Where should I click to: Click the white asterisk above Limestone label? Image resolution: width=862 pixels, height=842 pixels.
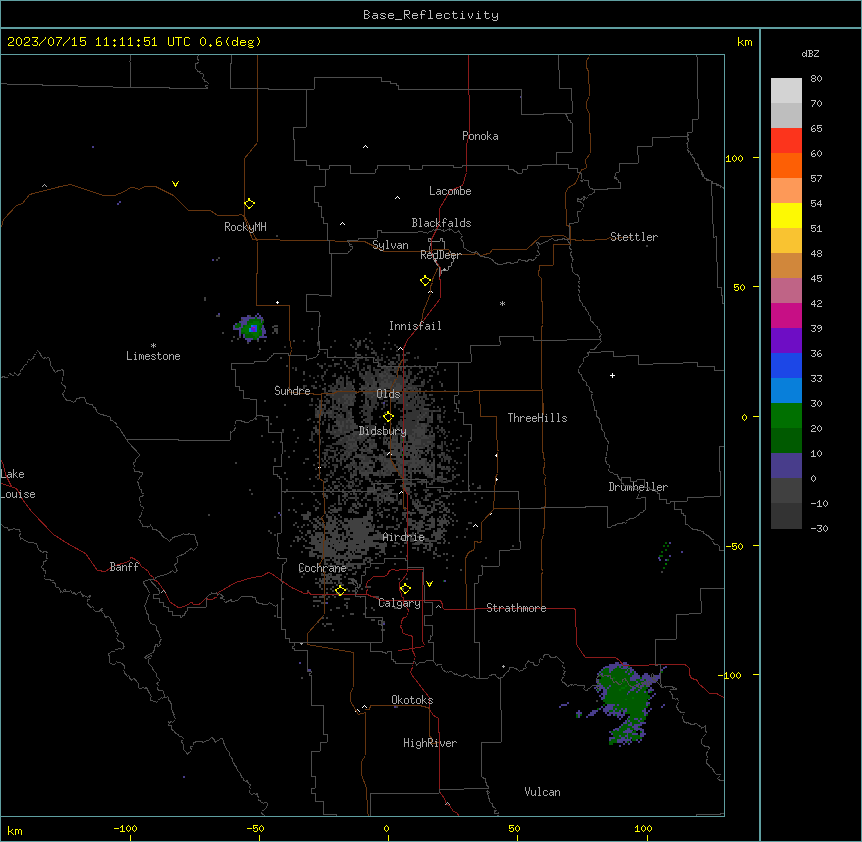[x=153, y=346]
